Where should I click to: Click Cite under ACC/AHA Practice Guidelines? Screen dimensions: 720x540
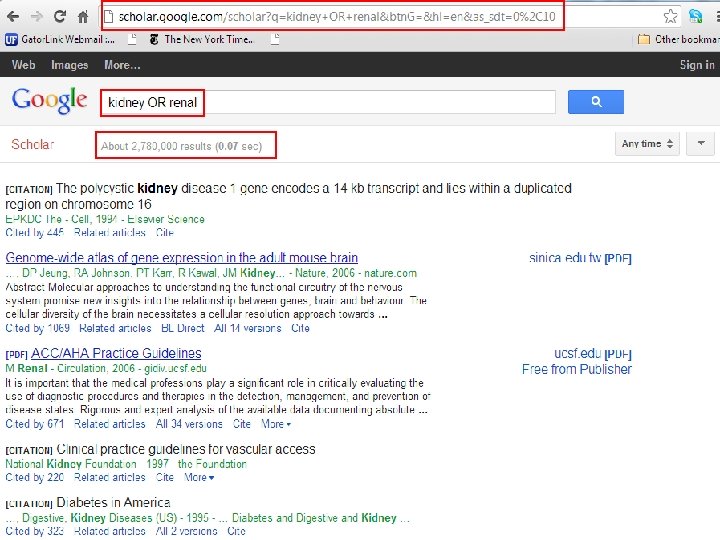(242, 424)
